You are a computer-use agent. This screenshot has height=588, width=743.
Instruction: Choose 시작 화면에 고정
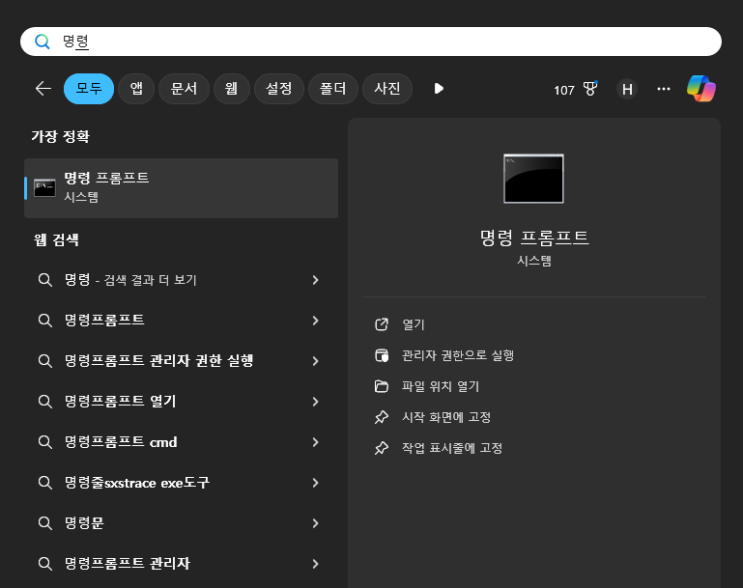[x=446, y=417]
